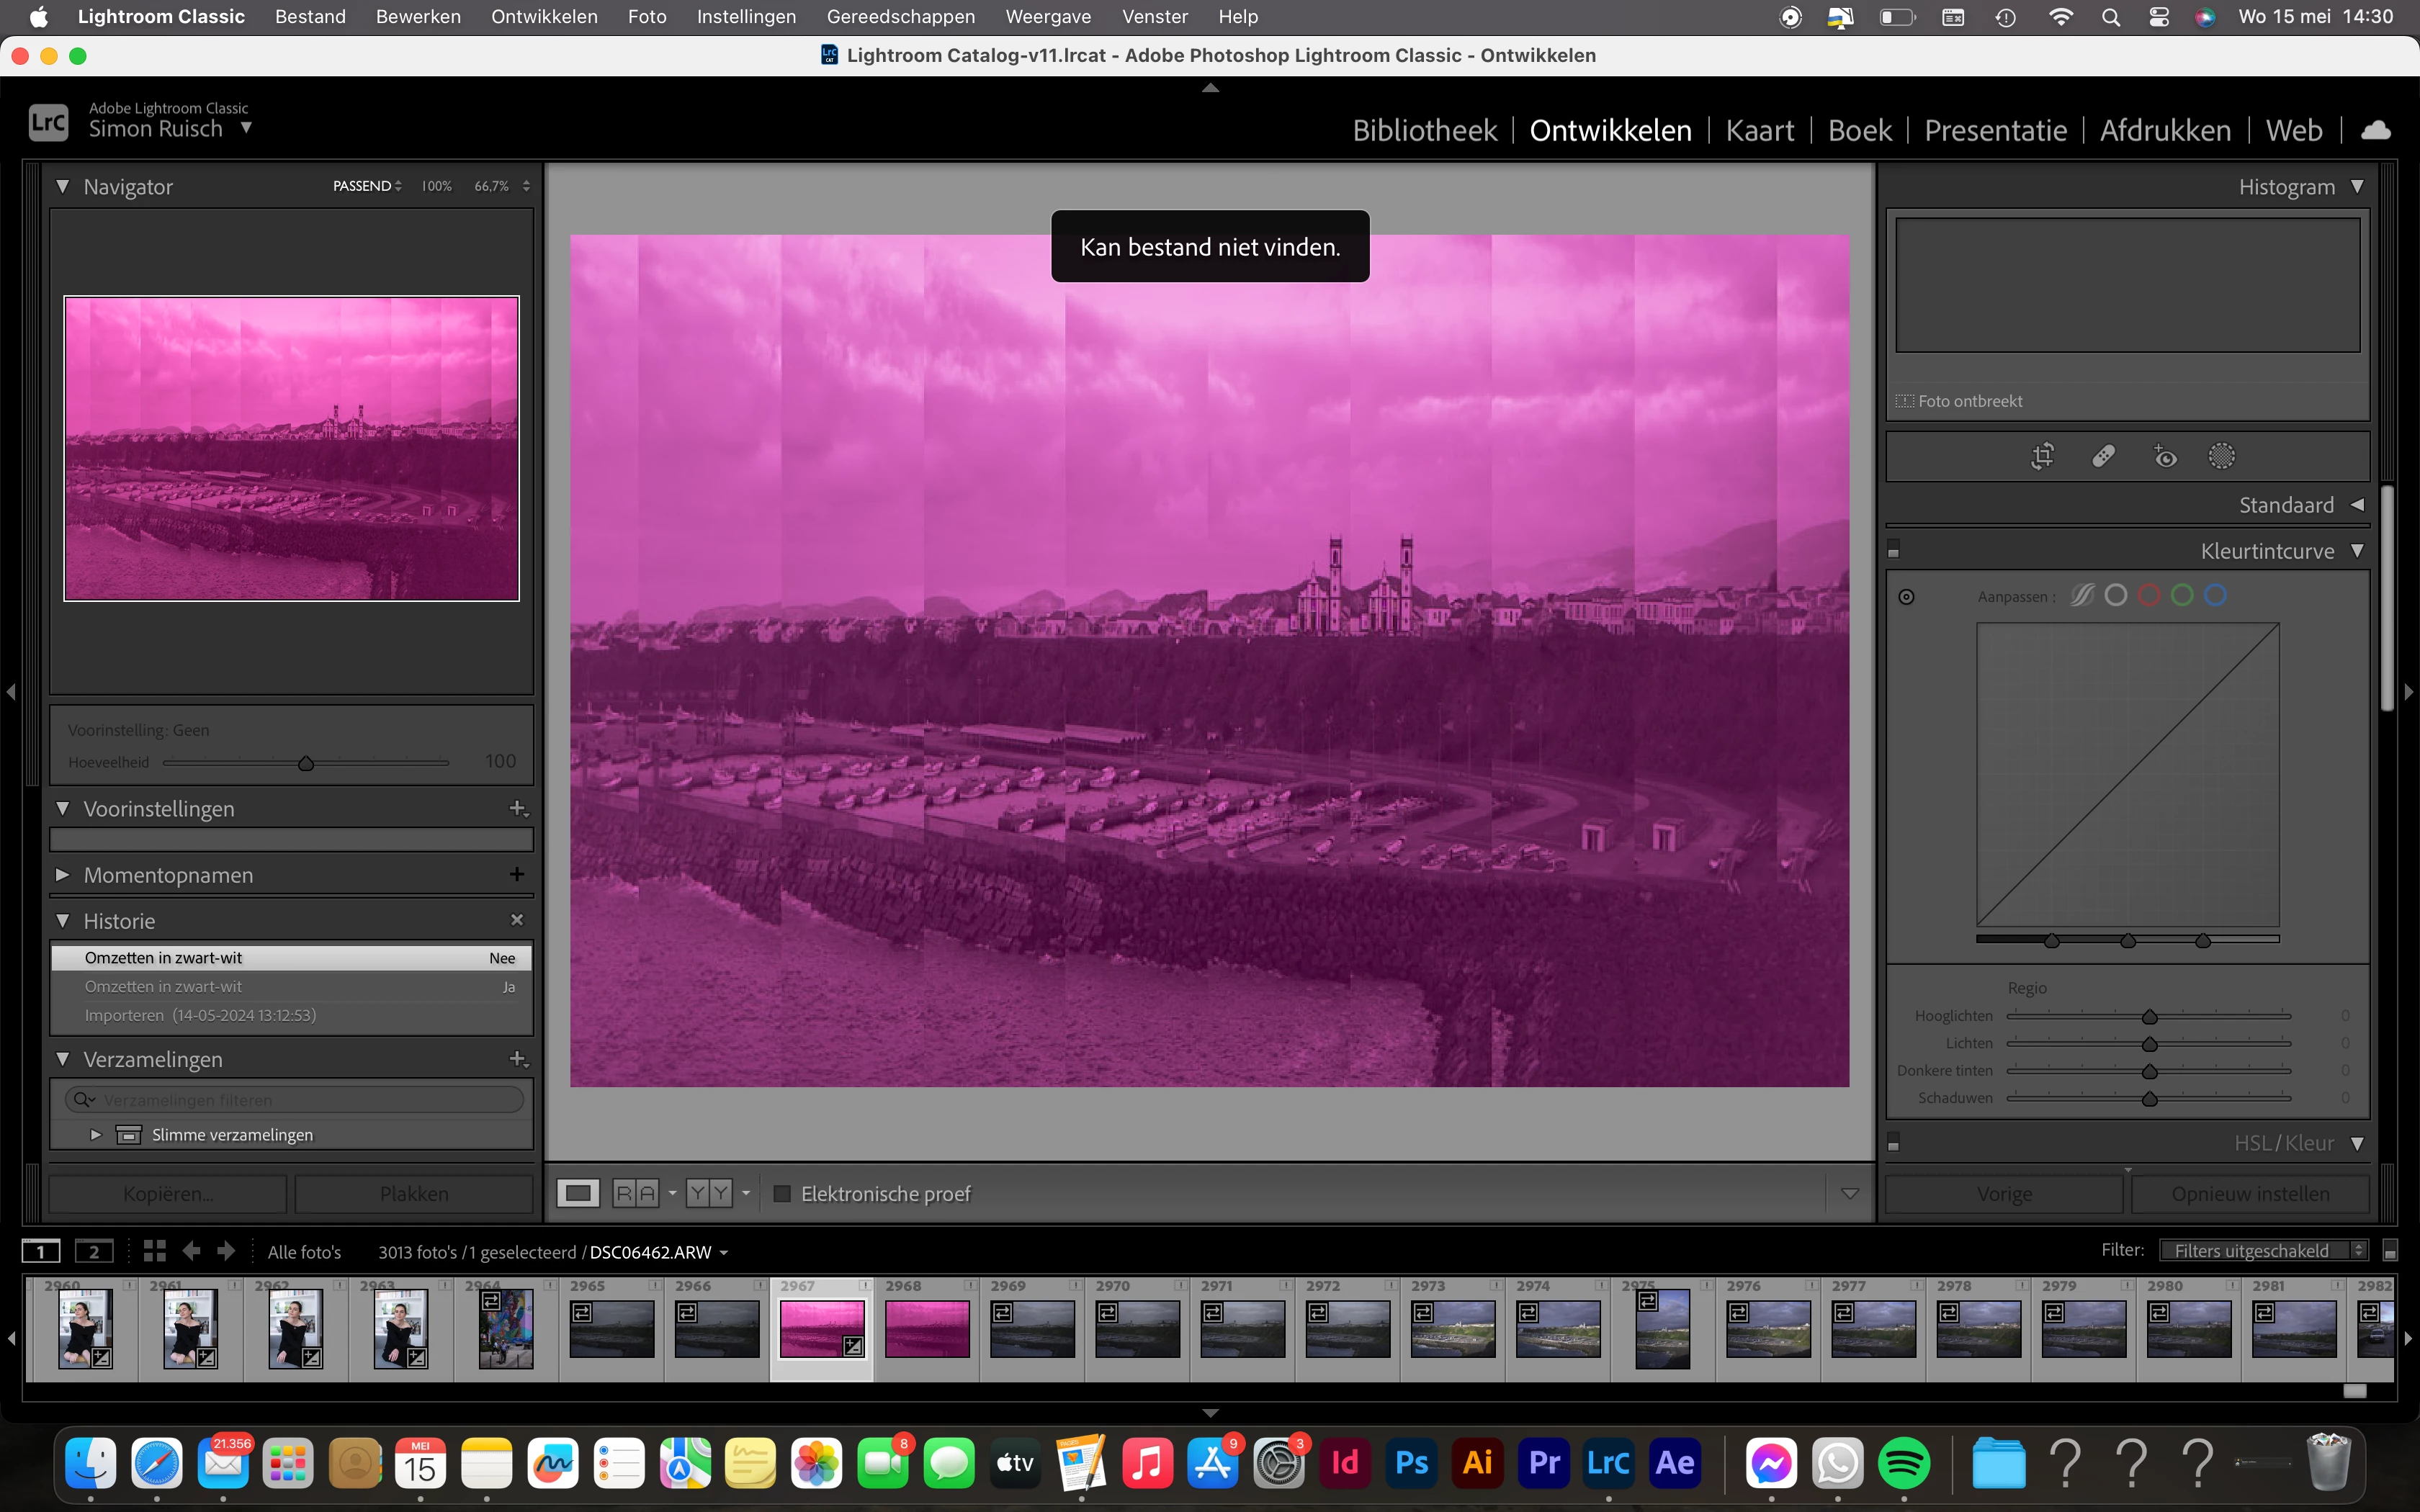Click the Opnieuw instellen button
Image resolution: width=2420 pixels, height=1512 pixels.
(x=2249, y=1193)
